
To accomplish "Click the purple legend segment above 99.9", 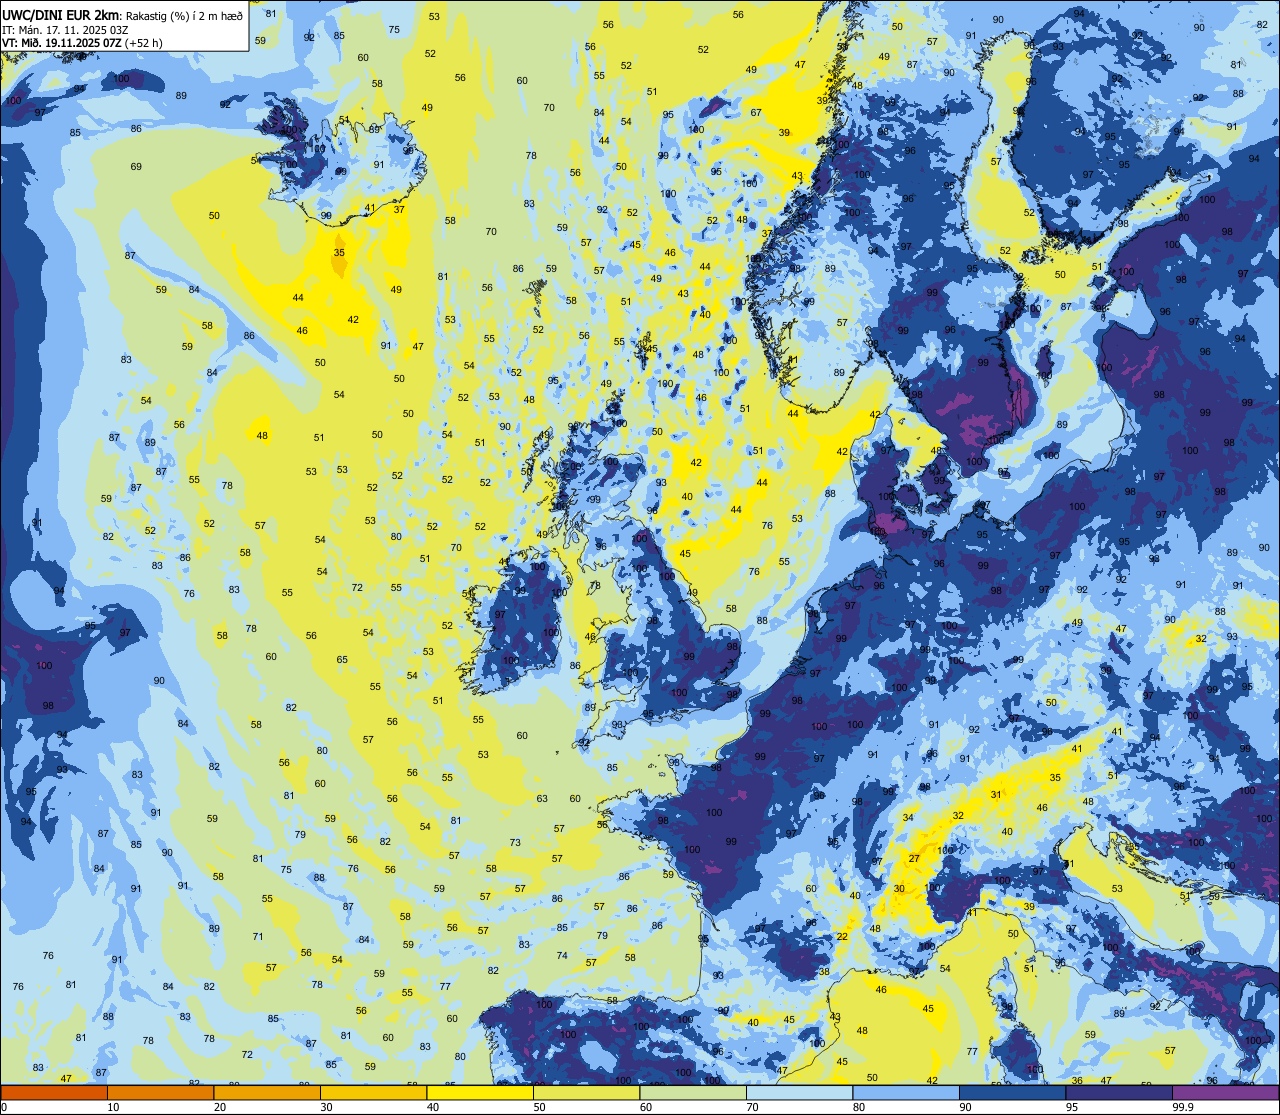I will click(x=1226, y=1092).
